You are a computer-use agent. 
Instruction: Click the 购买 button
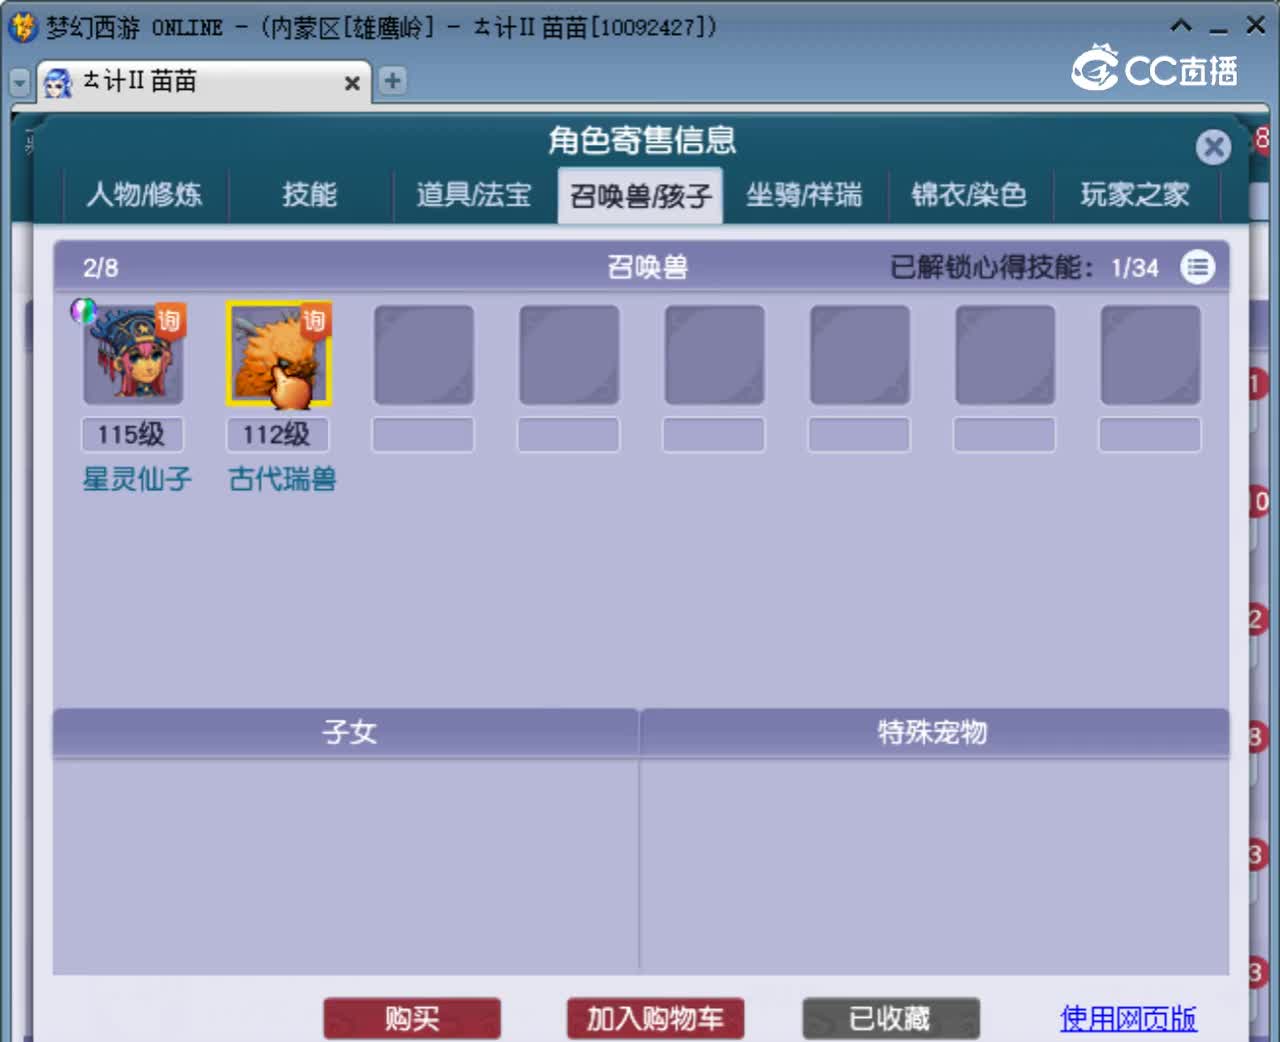[412, 1019]
